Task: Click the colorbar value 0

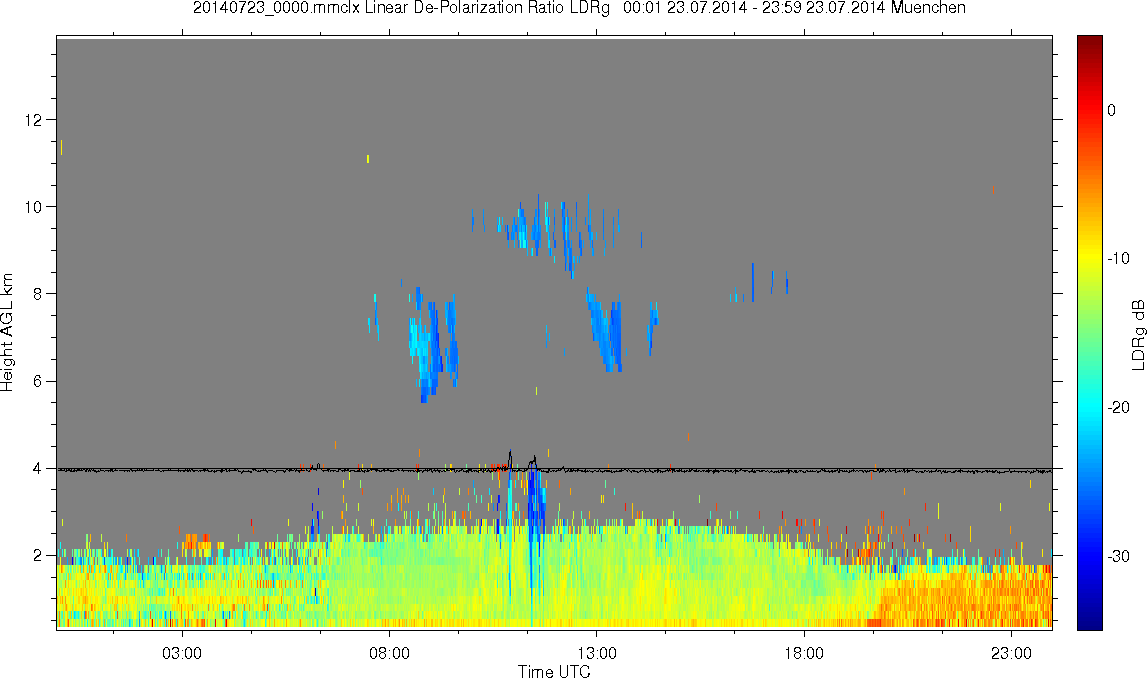Action: coord(1112,110)
